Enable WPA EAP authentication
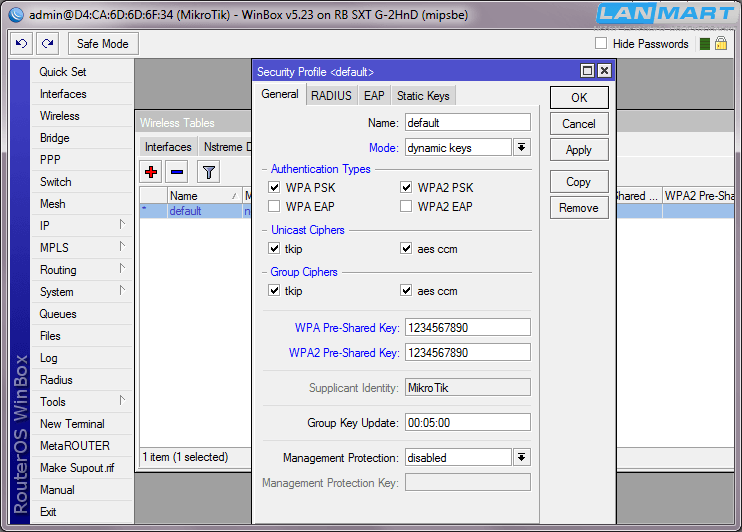Image resolution: width=742 pixels, height=532 pixels. pyautogui.click(x=274, y=206)
